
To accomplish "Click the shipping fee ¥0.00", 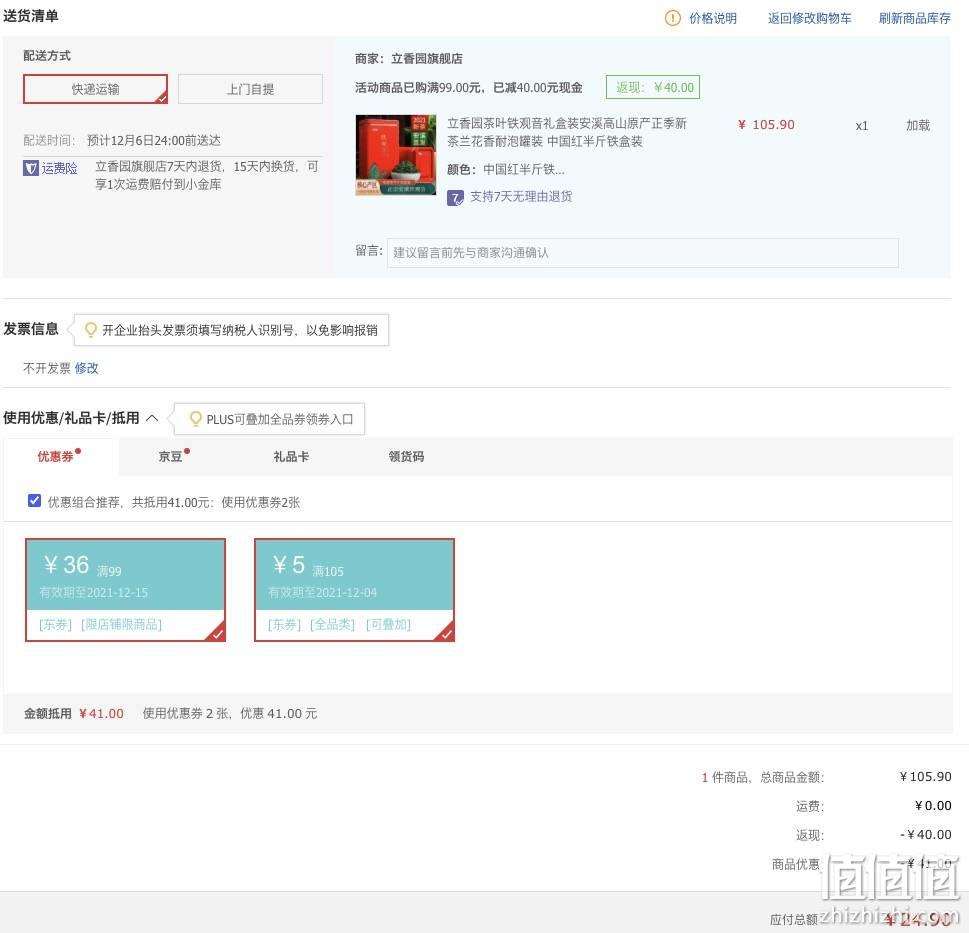I will (933, 806).
